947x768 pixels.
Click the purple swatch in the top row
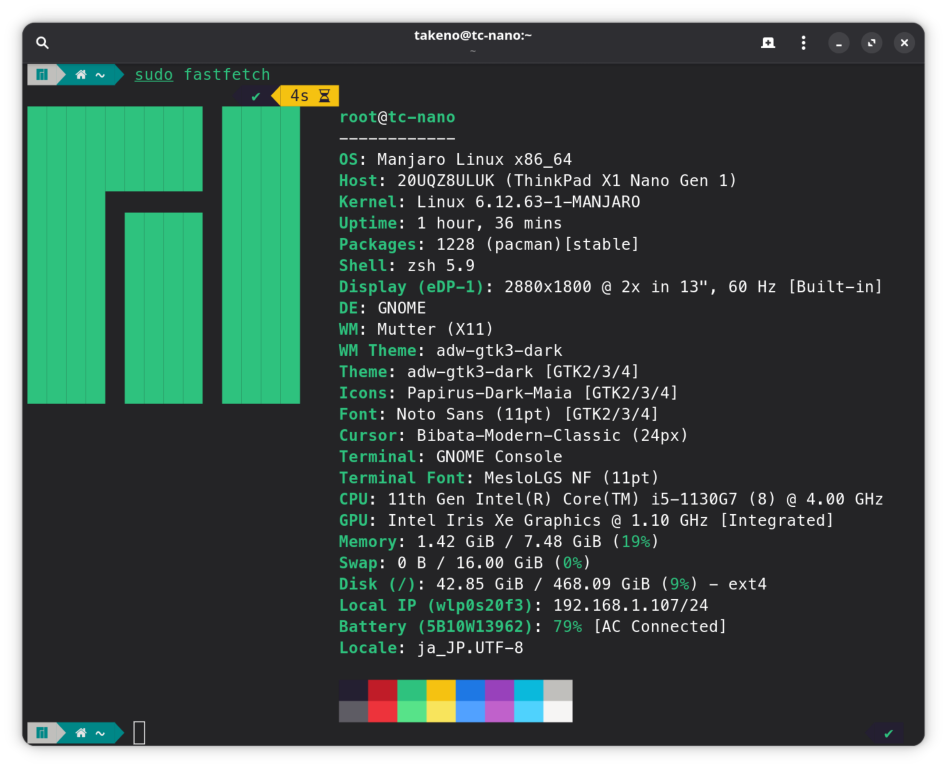tap(500, 690)
